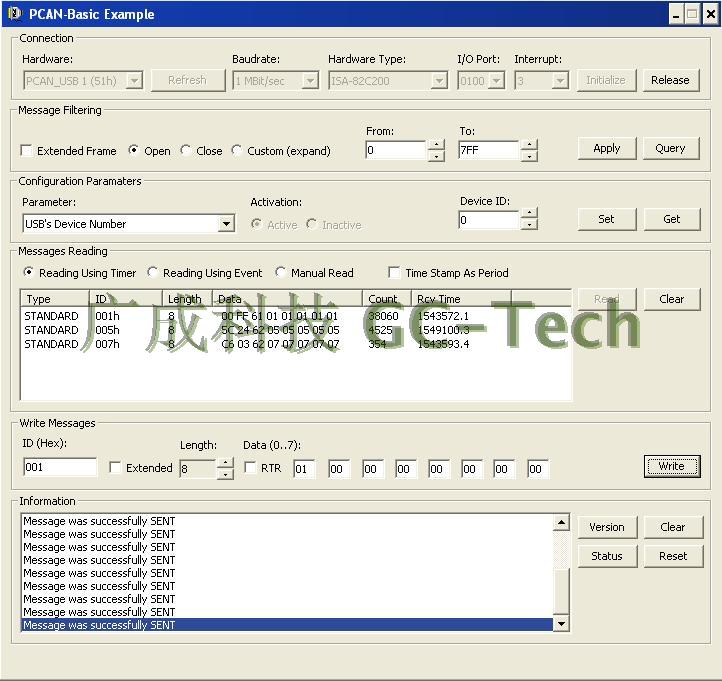
Task: Check Time Stamp As Period
Action: 394,273
